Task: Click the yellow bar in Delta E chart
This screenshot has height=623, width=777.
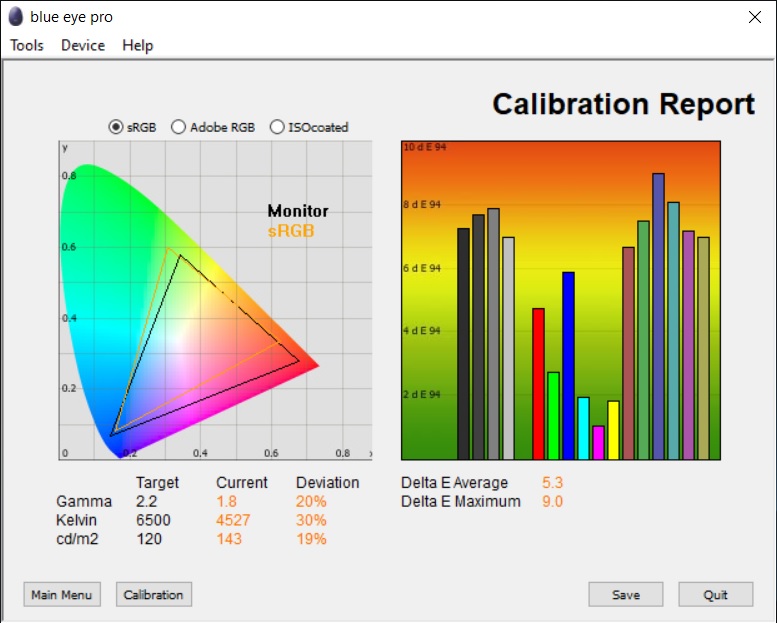Action: [x=613, y=430]
